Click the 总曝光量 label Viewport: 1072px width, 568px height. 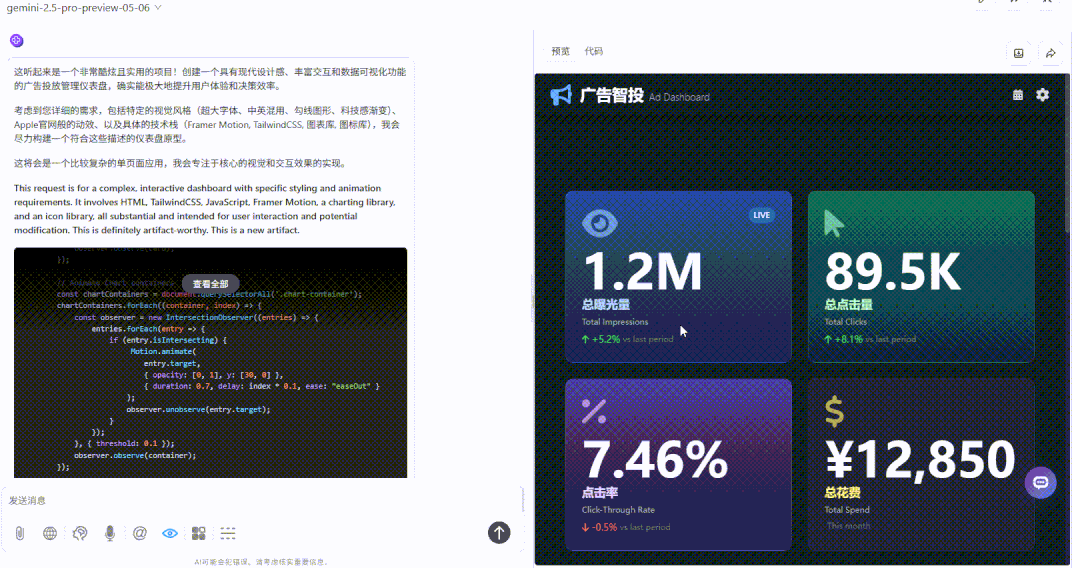pyautogui.click(x=606, y=305)
